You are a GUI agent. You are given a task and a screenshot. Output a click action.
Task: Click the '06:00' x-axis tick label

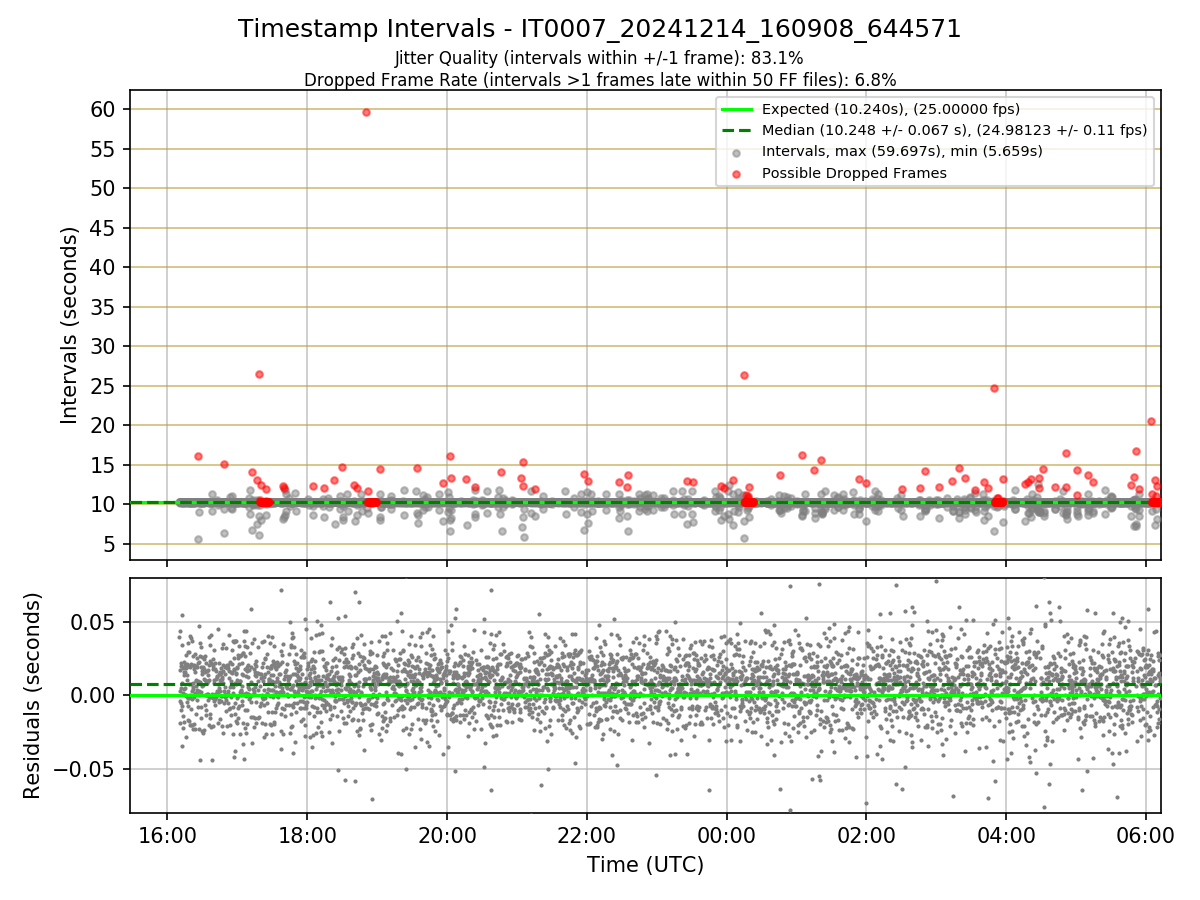(1146, 835)
